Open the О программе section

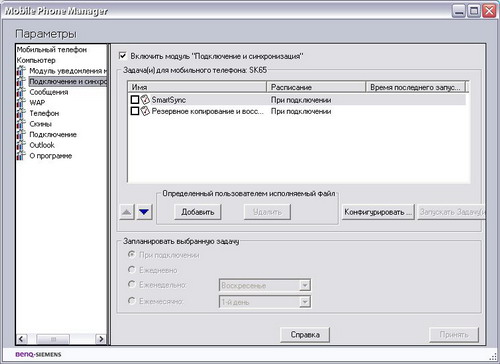point(51,156)
